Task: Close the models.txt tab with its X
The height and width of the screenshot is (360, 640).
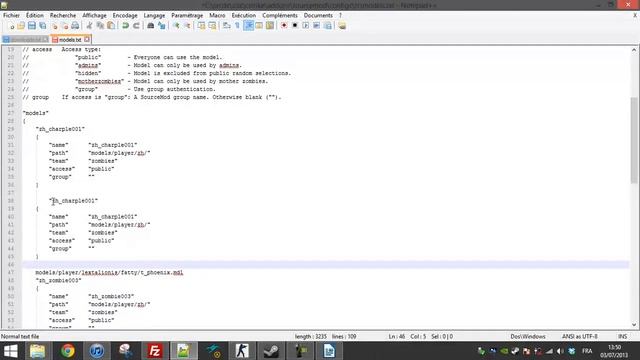Action: coord(87,40)
